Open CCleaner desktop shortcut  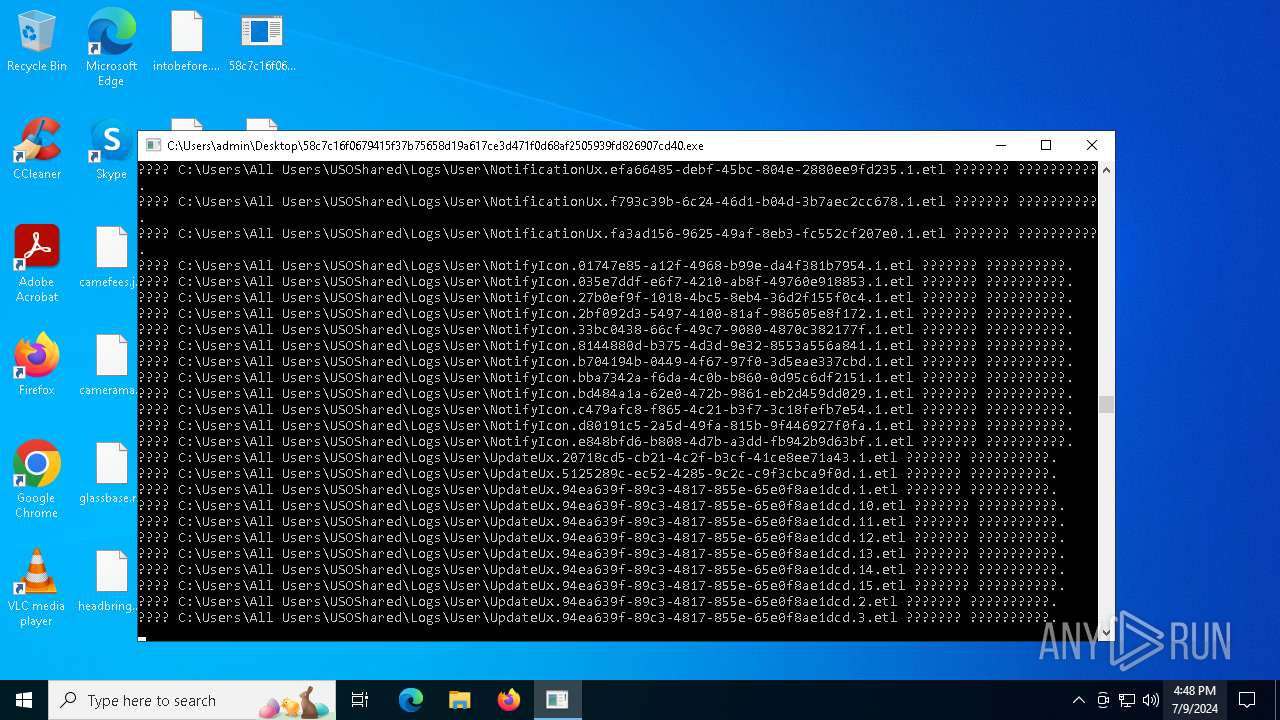coord(37,149)
